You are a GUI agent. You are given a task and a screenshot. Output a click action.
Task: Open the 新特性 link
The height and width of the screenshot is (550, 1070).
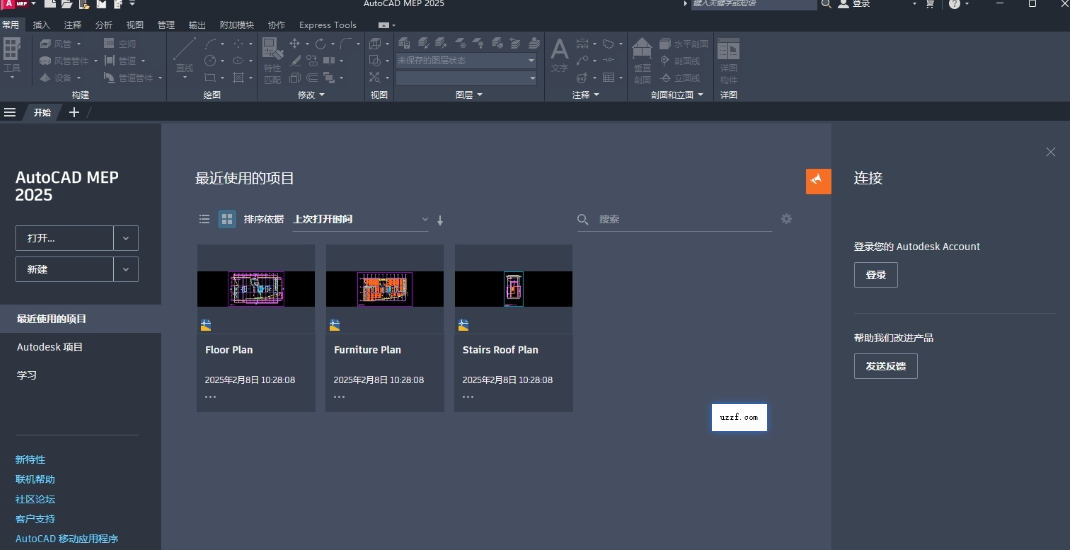click(30, 459)
